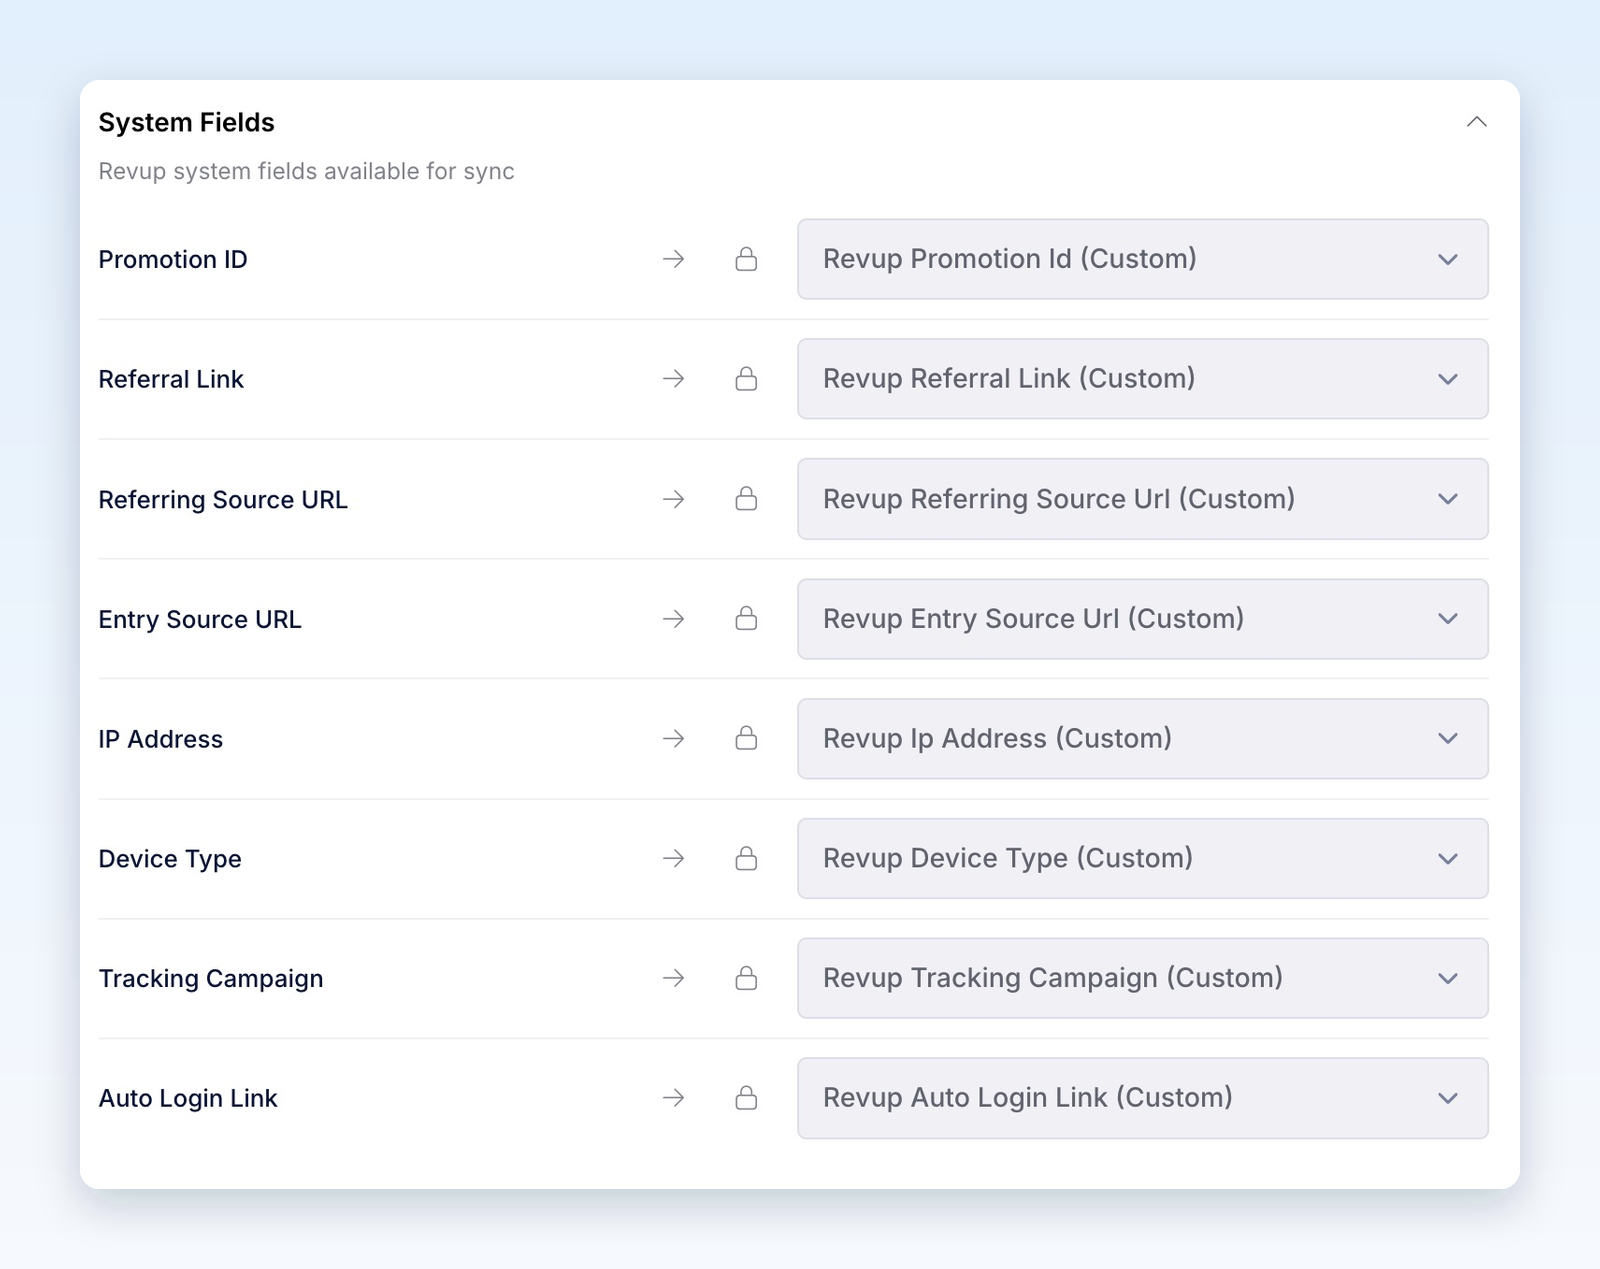Open the Revup Entry Source Url dropdown
The image size is (1600, 1269).
point(1142,619)
